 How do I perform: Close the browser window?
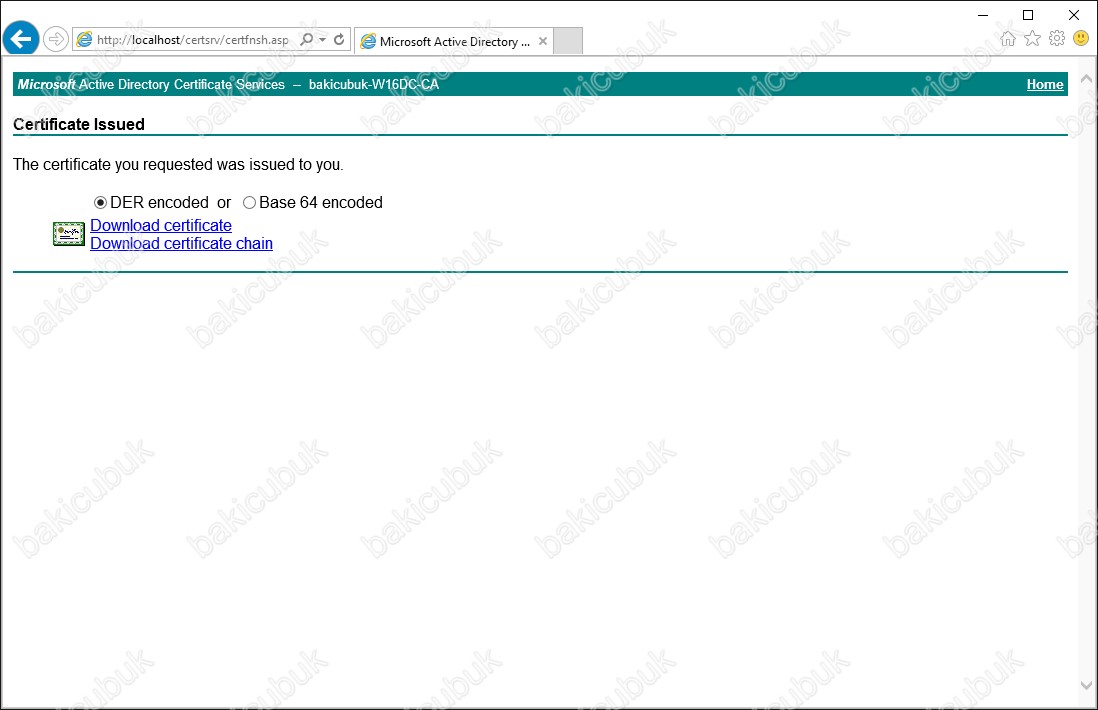(1073, 15)
